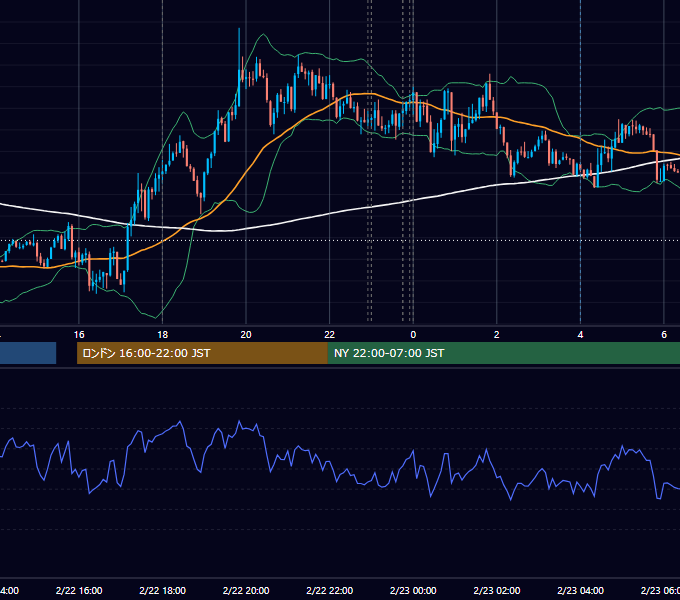Click the 22 hour label on chart axis
This screenshot has height=600, width=680.
pos(330,335)
